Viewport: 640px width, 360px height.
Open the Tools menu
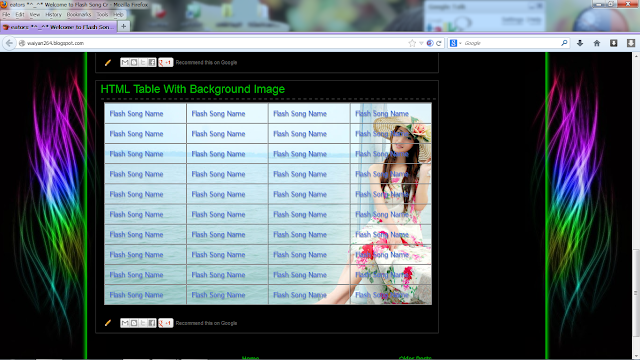point(102,14)
